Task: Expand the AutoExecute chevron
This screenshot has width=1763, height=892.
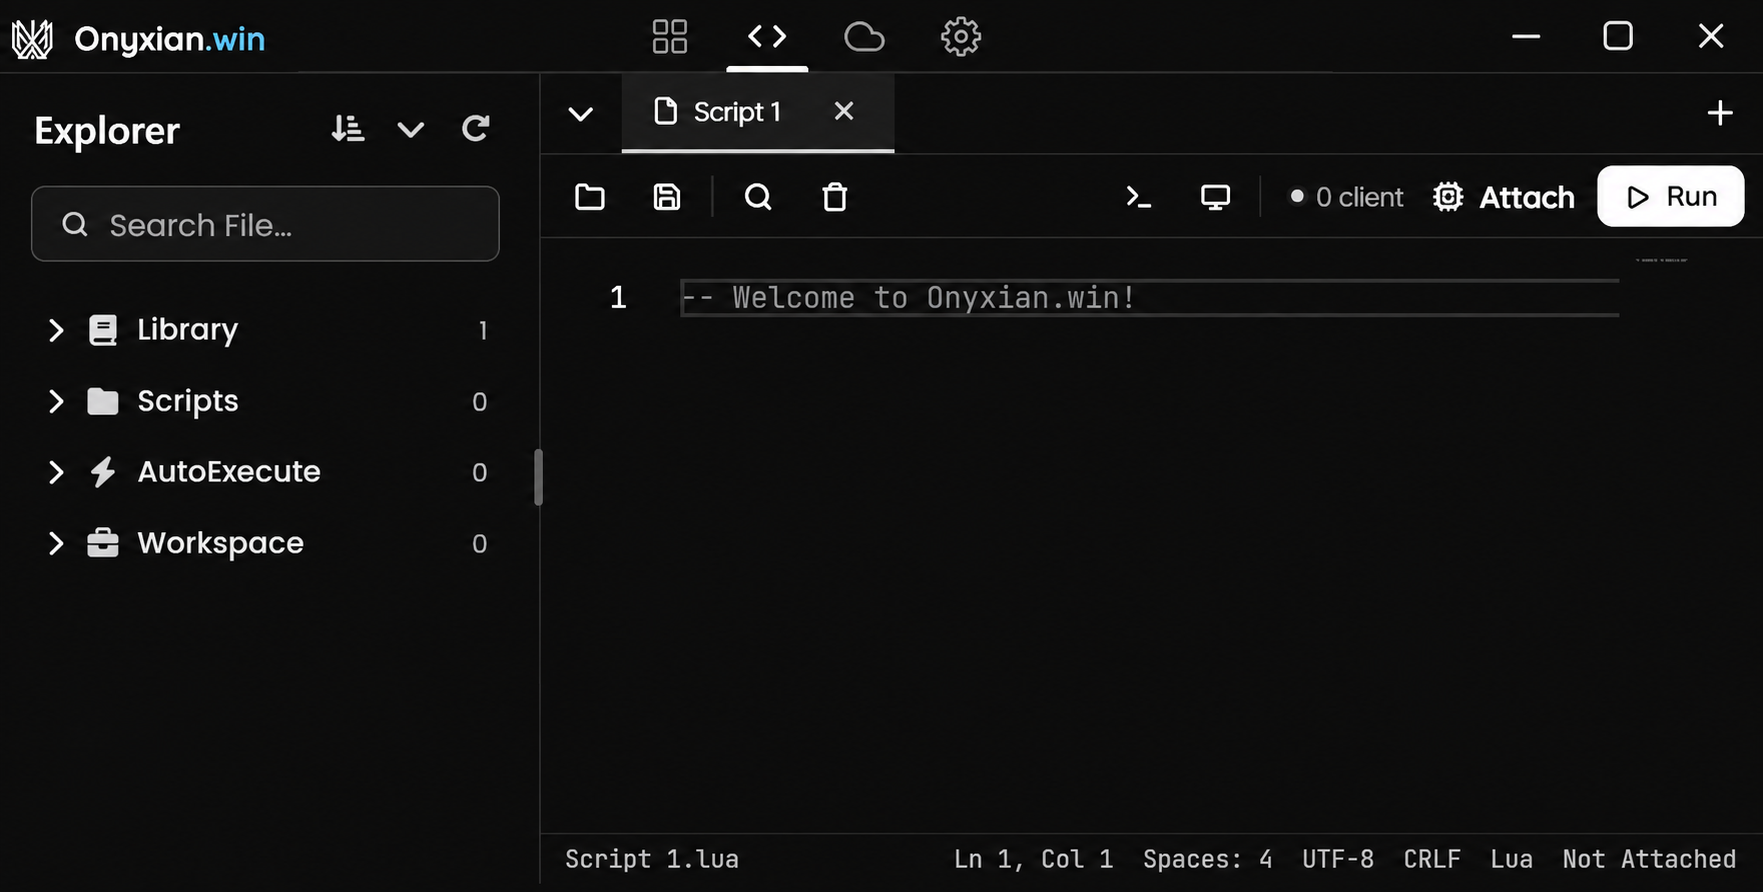Action: pyautogui.click(x=56, y=472)
